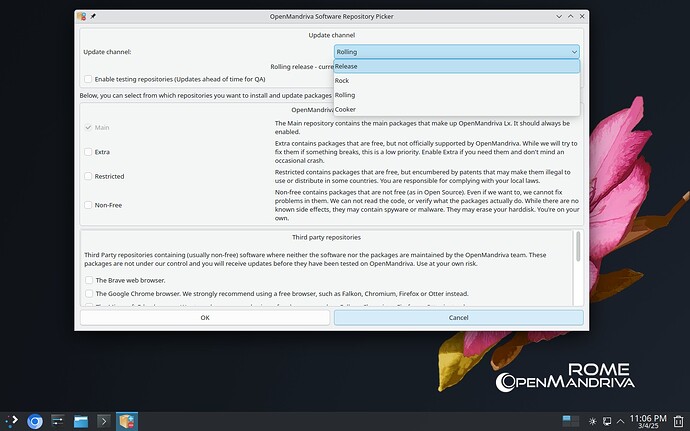Click the pin icon in title bar
690x431 pixels.
click(94, 17)
